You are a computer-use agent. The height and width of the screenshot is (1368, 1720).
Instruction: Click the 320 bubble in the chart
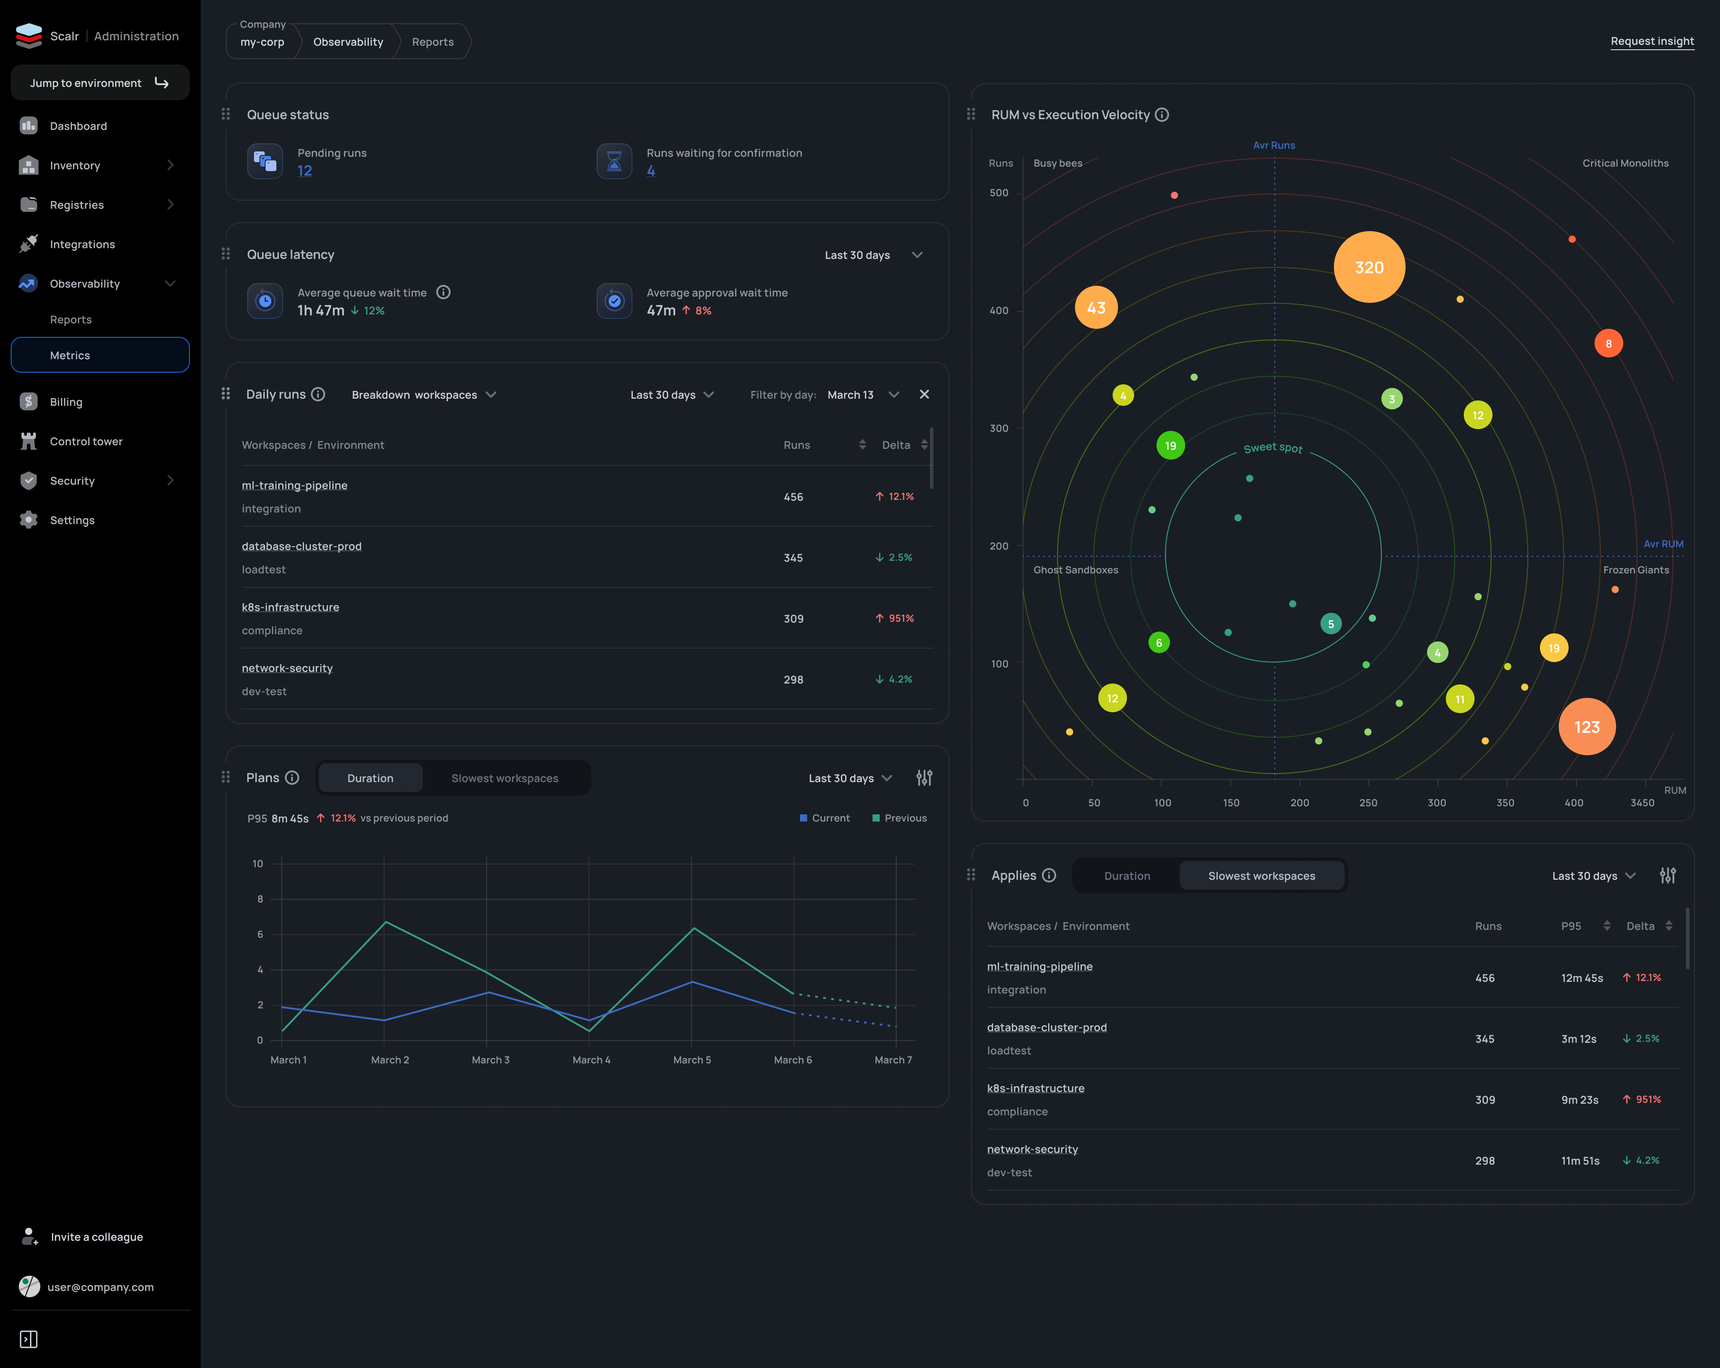1369,267
